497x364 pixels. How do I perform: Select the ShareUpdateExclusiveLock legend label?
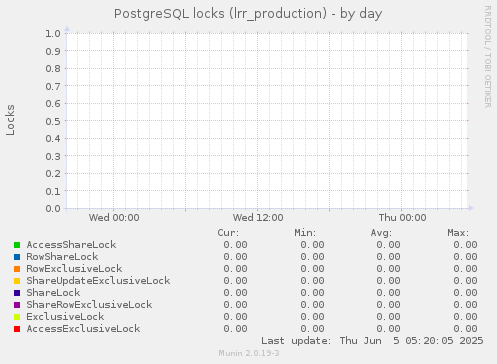pos(98,281)
